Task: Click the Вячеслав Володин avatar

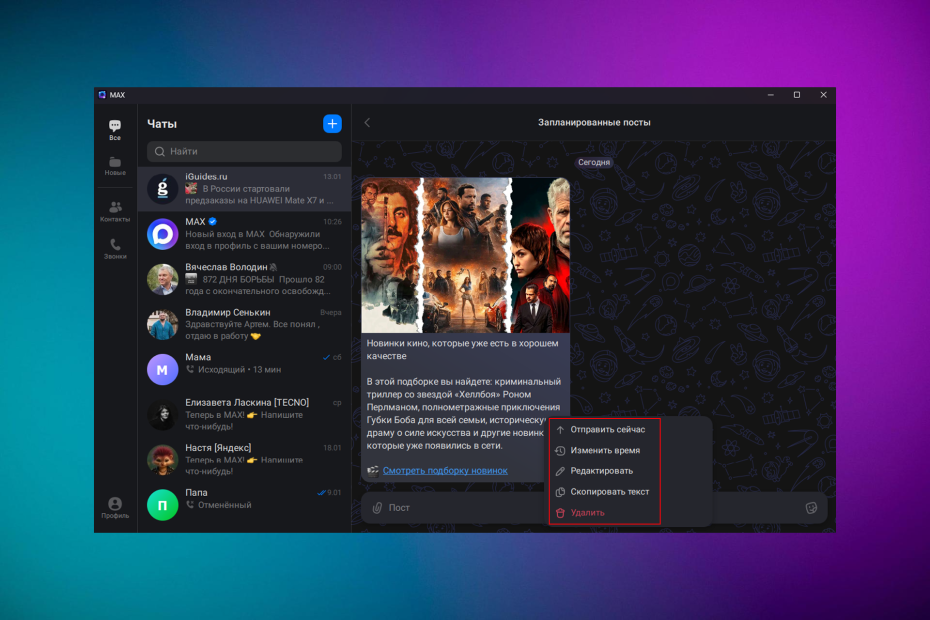Action: 163,279
